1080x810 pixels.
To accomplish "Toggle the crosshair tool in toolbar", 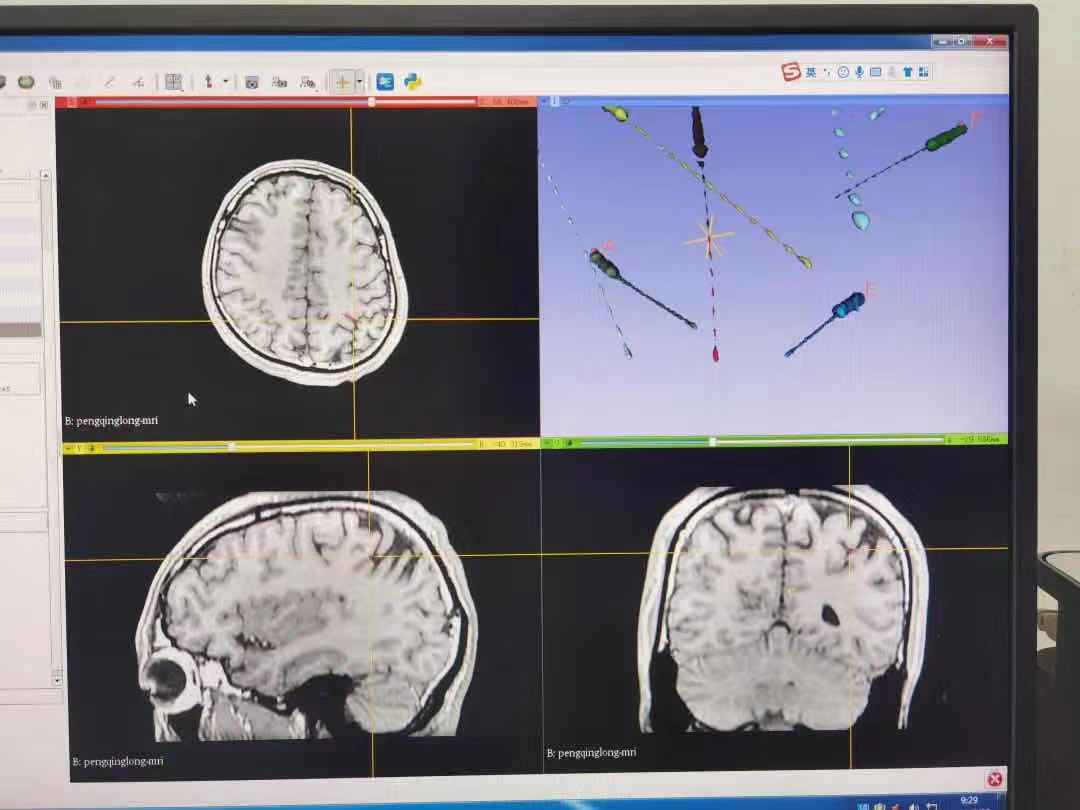I will (343, 82).
